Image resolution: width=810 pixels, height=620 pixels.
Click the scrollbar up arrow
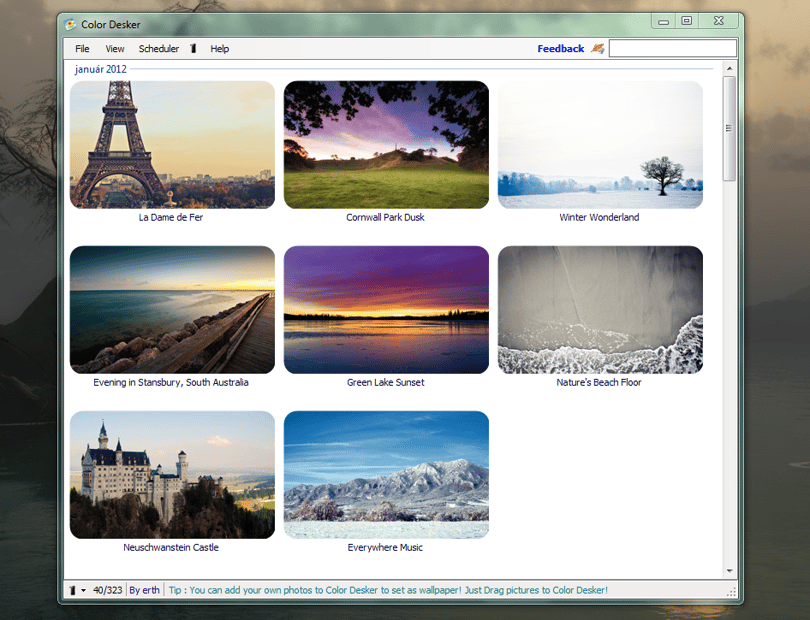point(729,68)
